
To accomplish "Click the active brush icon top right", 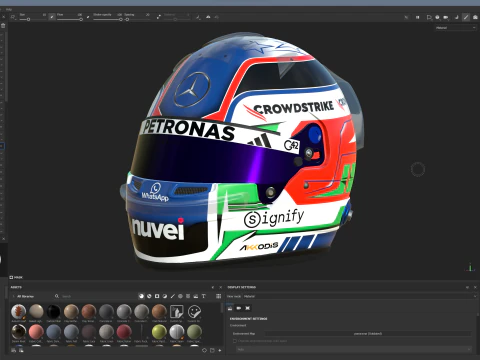I will 466,17.
